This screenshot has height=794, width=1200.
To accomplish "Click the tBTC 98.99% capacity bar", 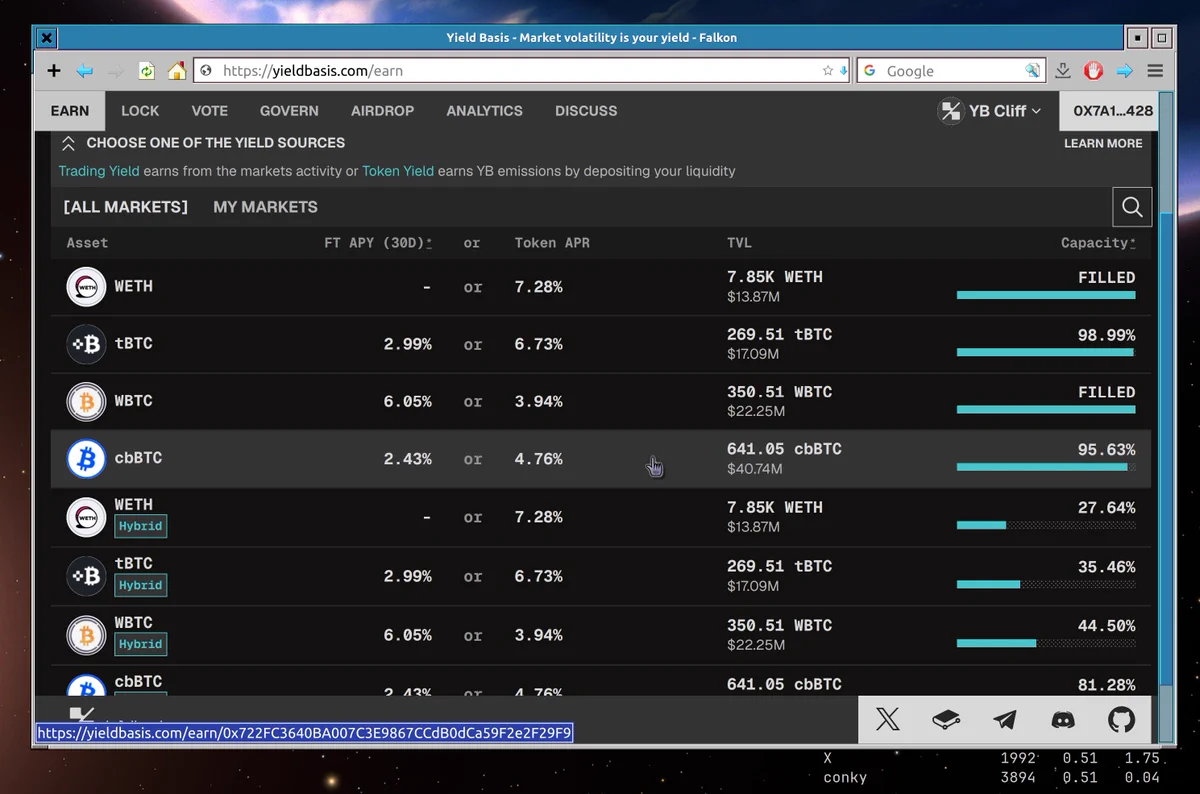I will click(1046, 352).
